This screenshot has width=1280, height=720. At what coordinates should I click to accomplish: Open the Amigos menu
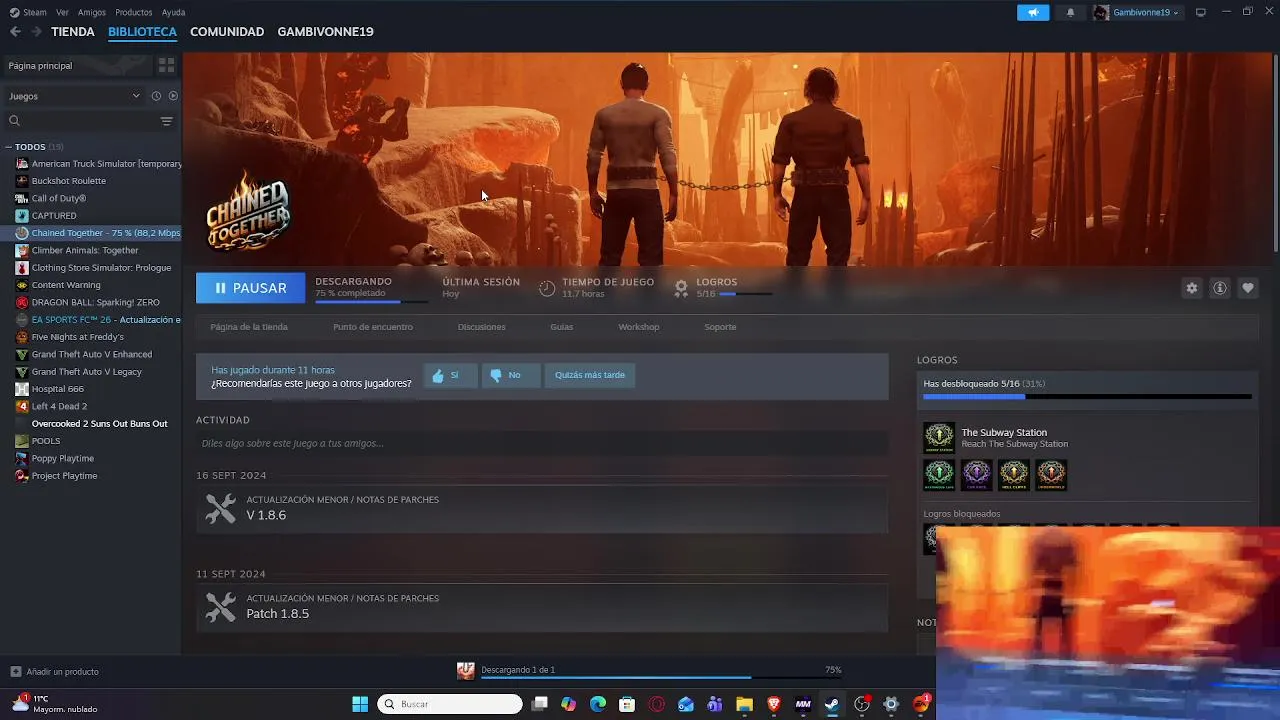pyautogui.click(x=92, y=12)
